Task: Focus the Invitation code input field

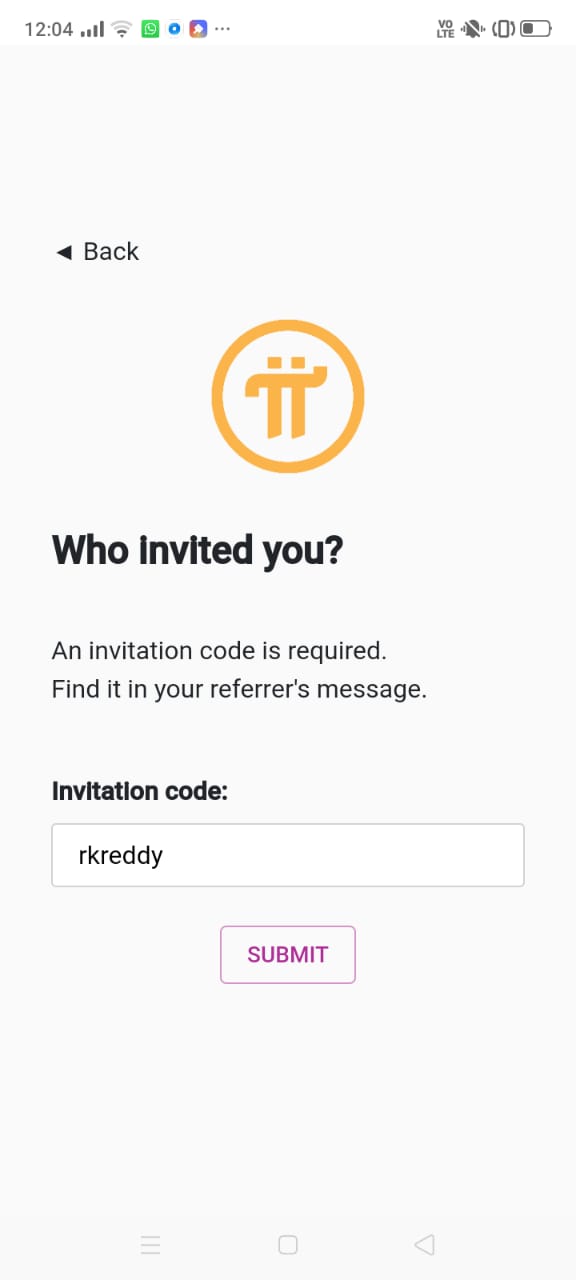Action: coord(288,855)
